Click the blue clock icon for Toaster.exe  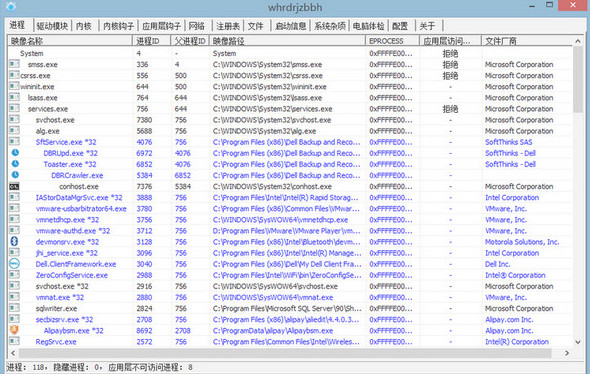click(x=15, y=164)
